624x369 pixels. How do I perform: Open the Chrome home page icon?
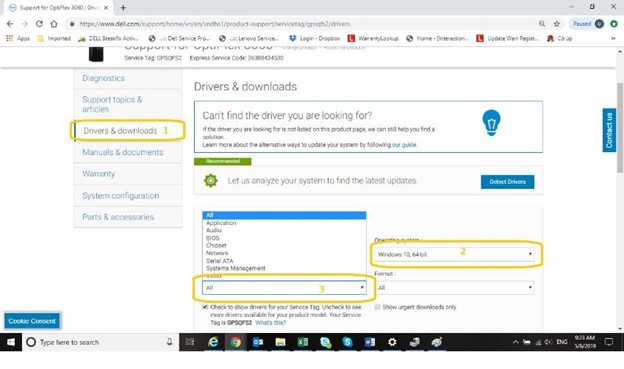pos(54,24)
